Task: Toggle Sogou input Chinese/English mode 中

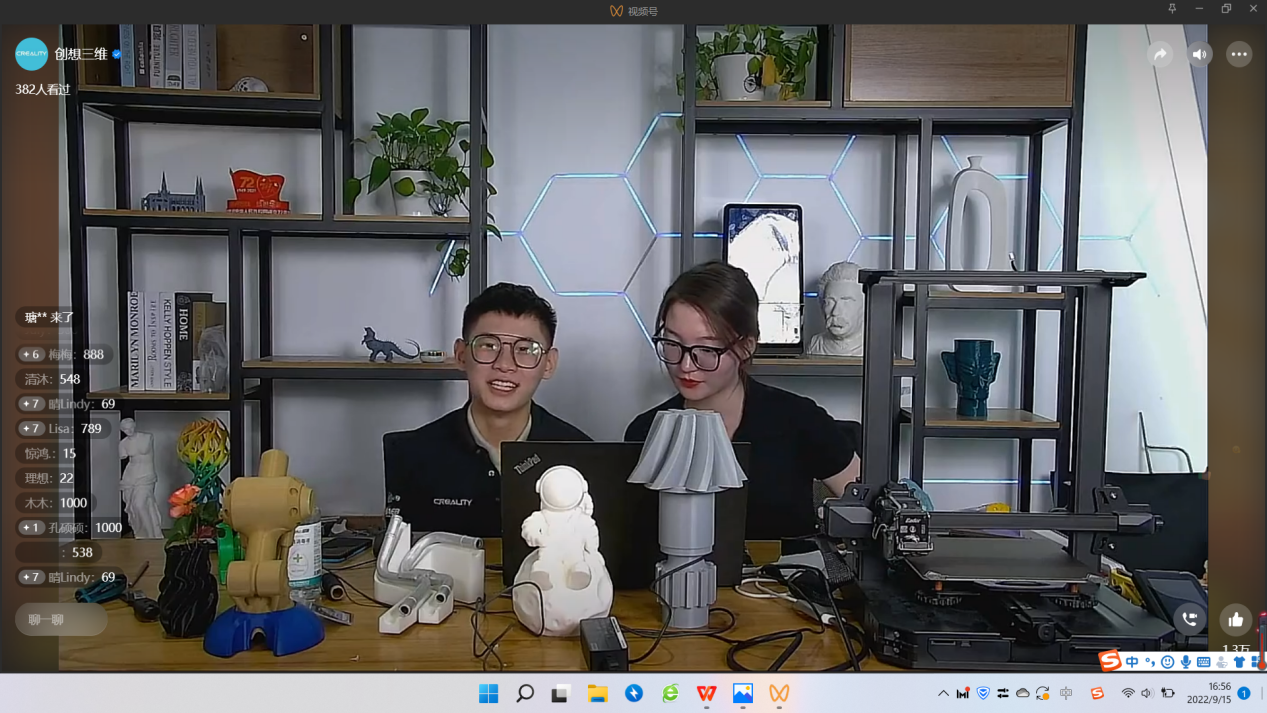Action: point(1132,662)
